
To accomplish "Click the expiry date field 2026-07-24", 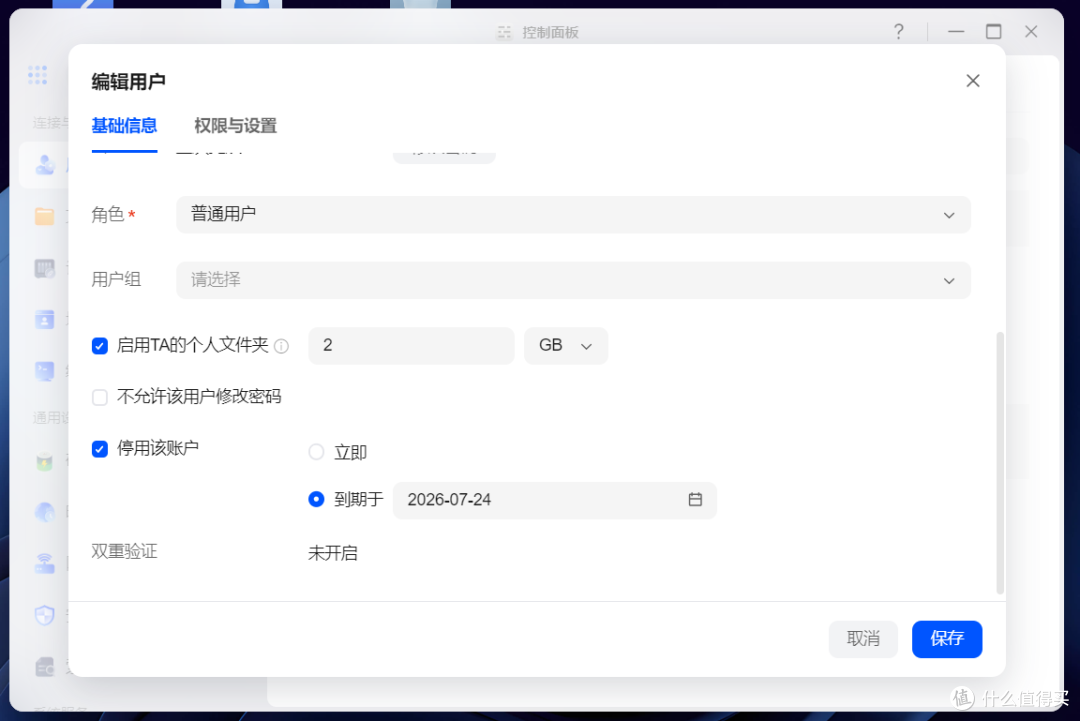I will [x=554, y=500].
